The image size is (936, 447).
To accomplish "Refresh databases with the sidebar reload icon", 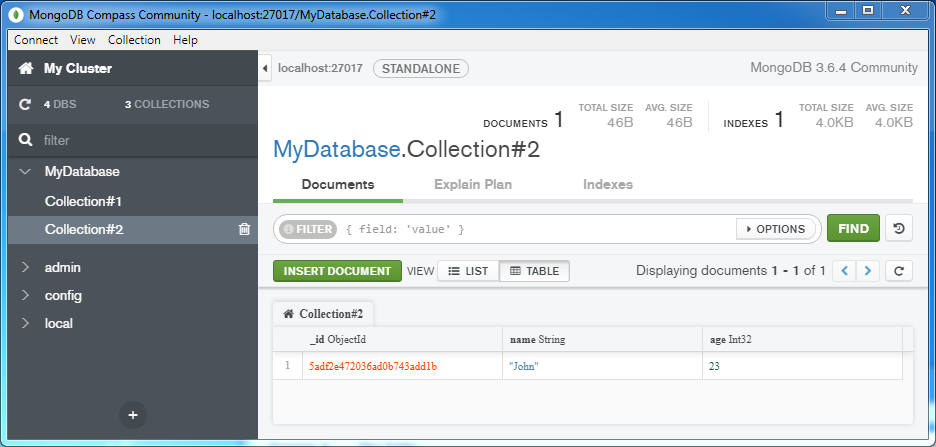I will (x=25, y=104).
